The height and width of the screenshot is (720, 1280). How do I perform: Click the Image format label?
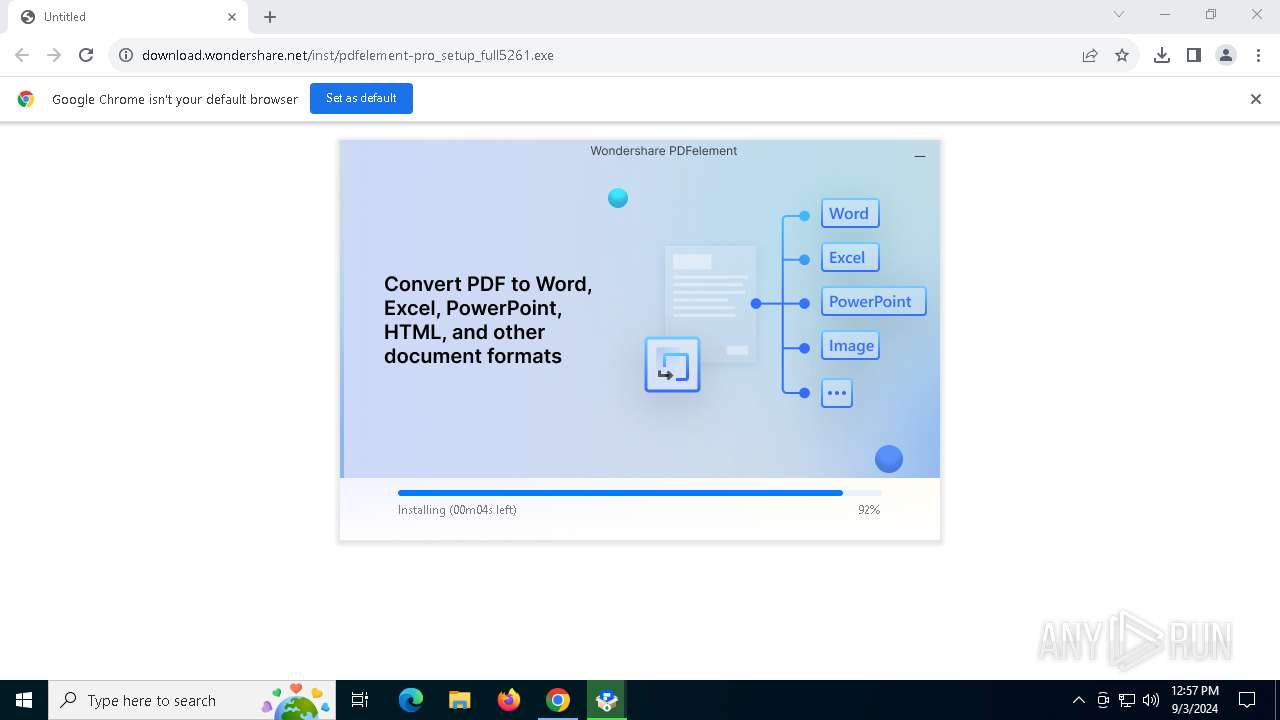850,345
